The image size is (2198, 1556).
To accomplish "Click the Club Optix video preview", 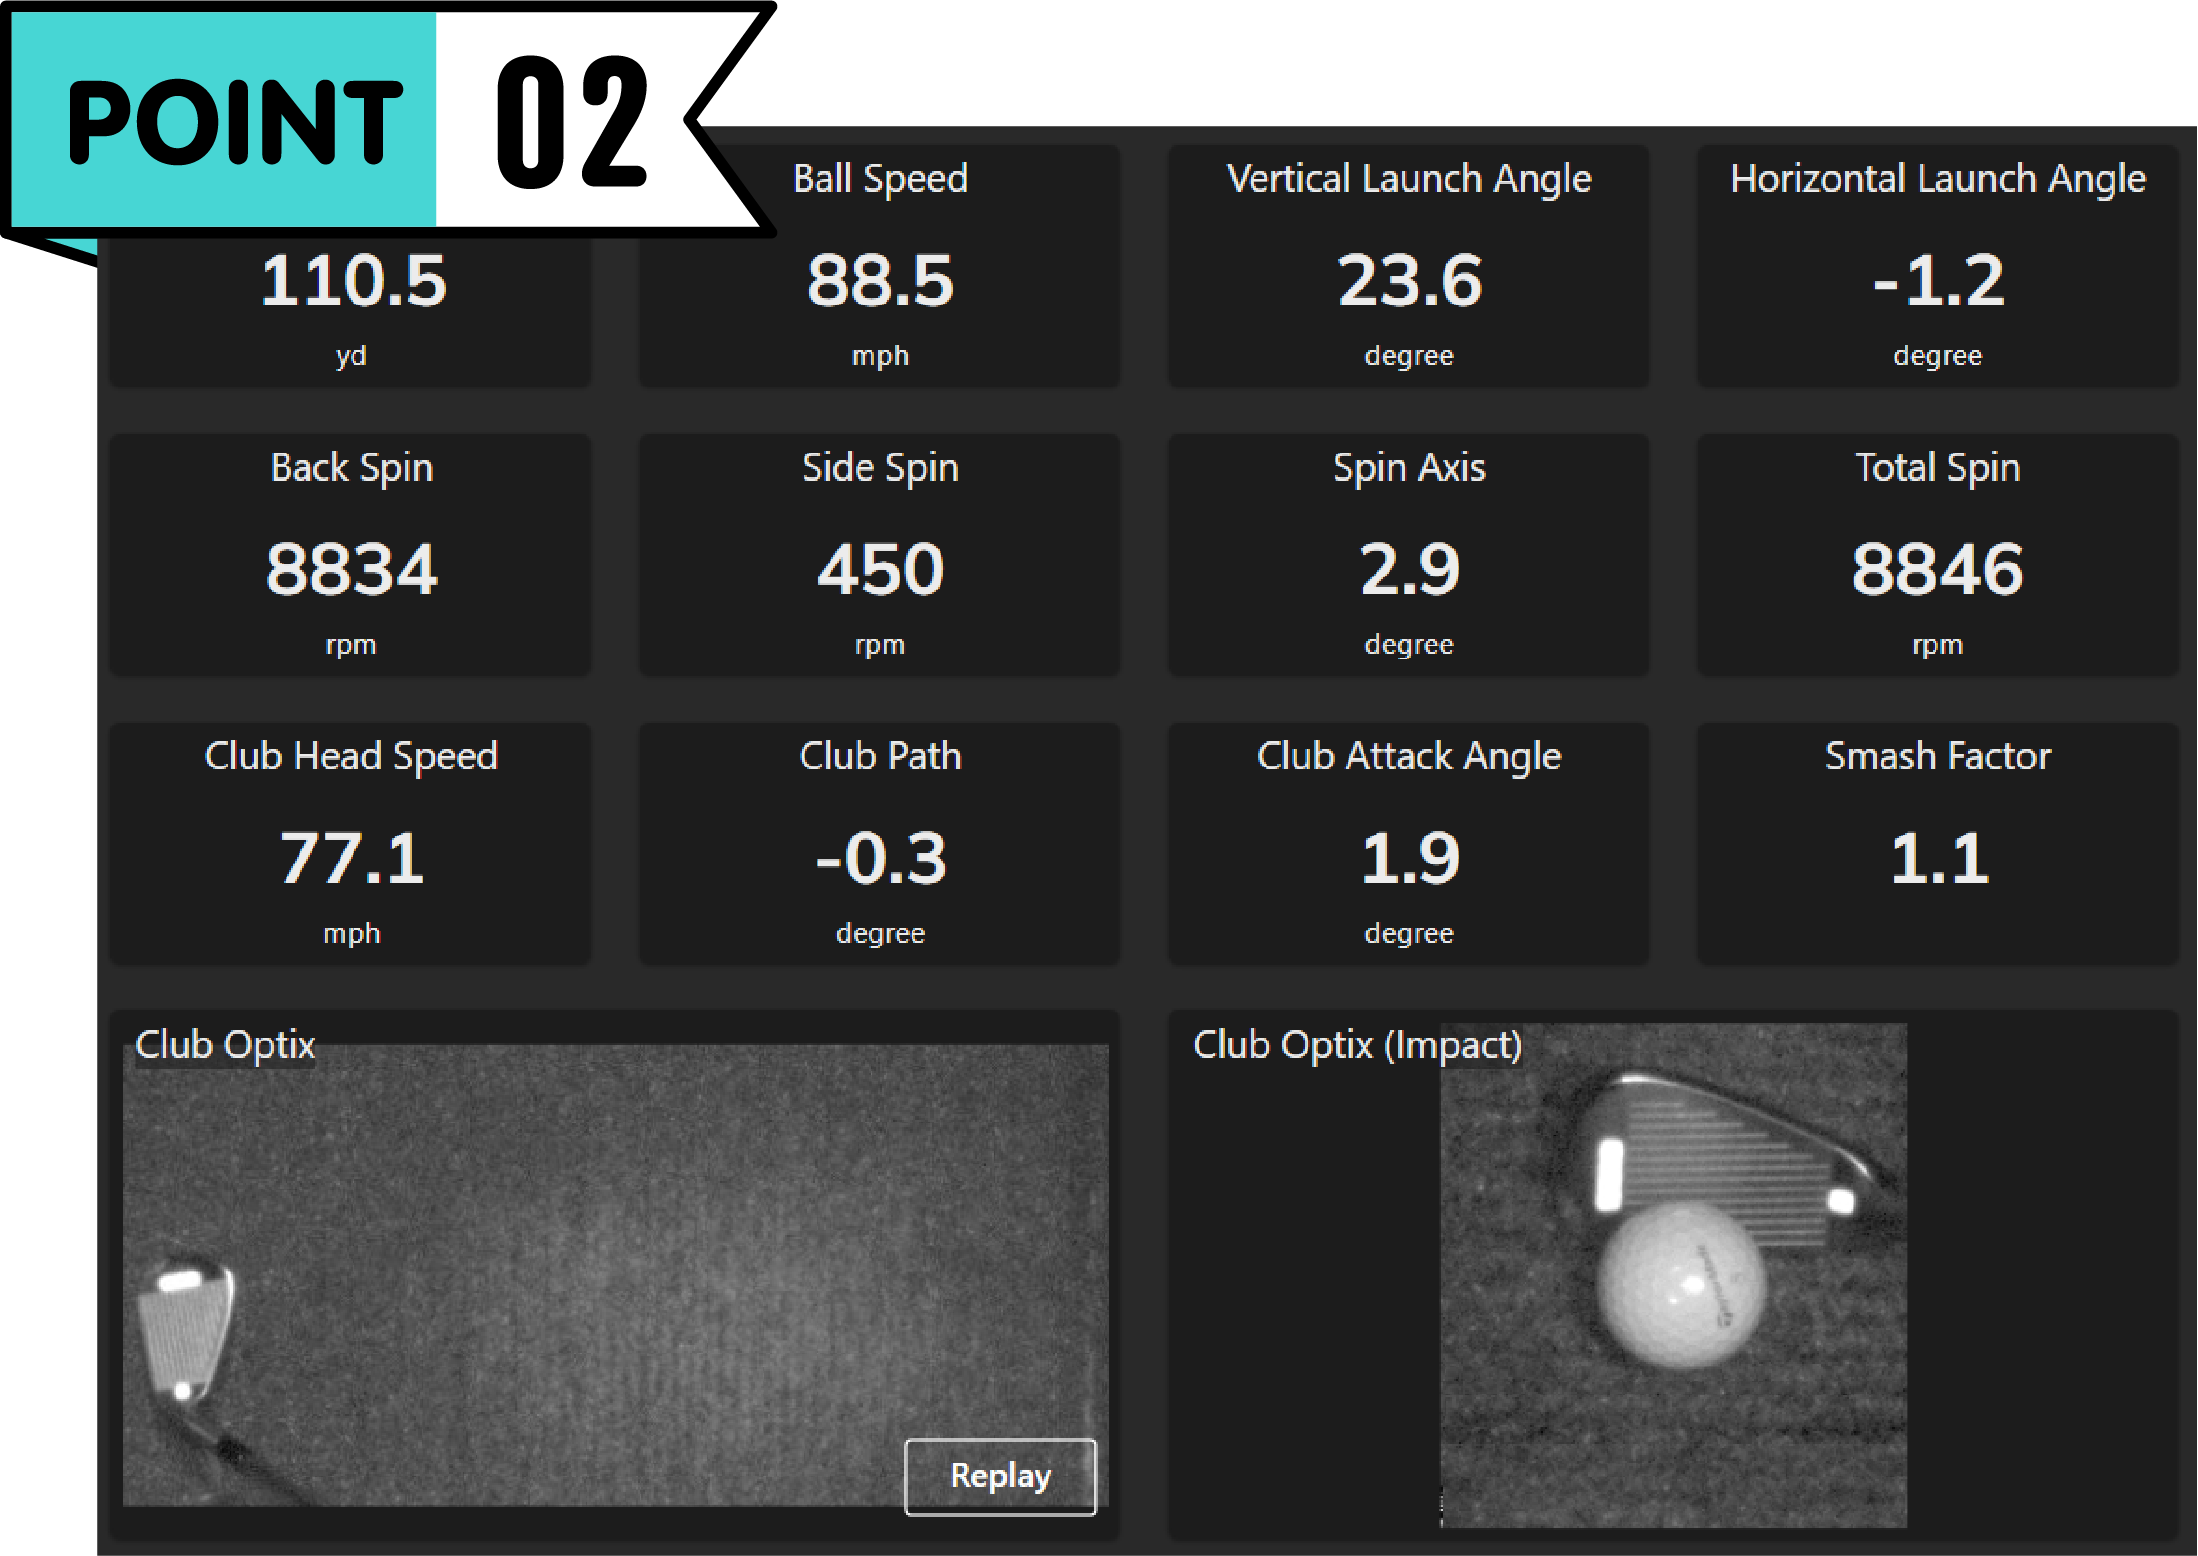I will point(615,1275).
